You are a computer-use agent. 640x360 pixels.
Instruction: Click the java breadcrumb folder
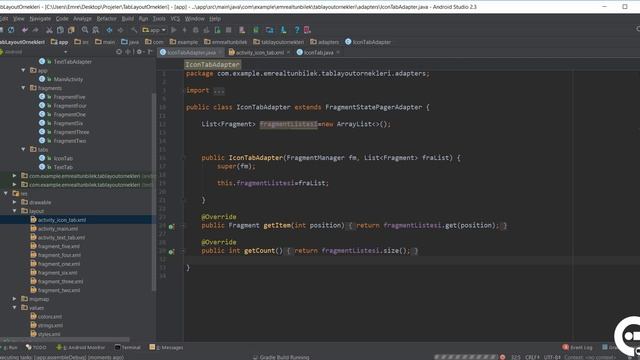point(130,42)
